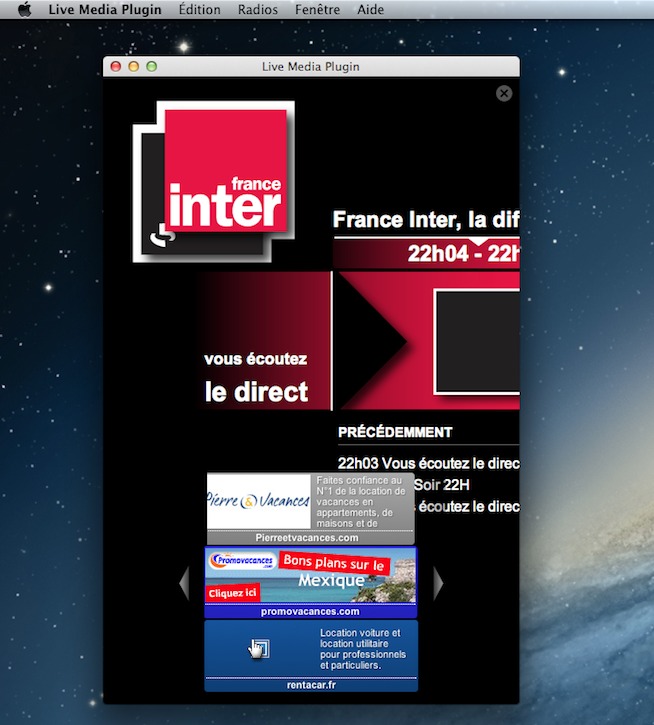Click the Pierre & Vacances logo image
This screenshot has height=725, width=654.
pos(259,502)
